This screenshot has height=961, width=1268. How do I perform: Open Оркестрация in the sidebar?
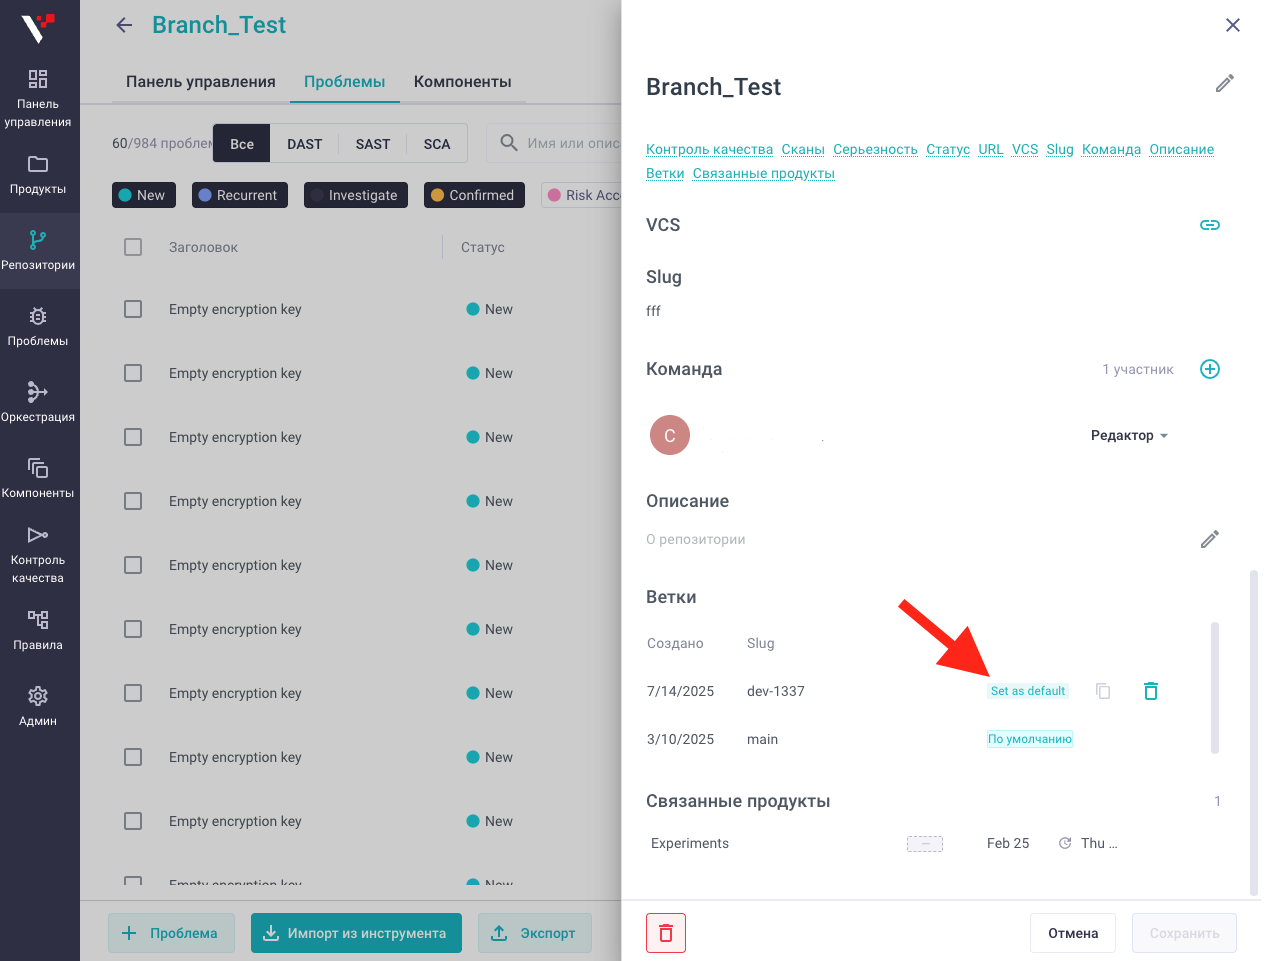click(x=38, y=402)
